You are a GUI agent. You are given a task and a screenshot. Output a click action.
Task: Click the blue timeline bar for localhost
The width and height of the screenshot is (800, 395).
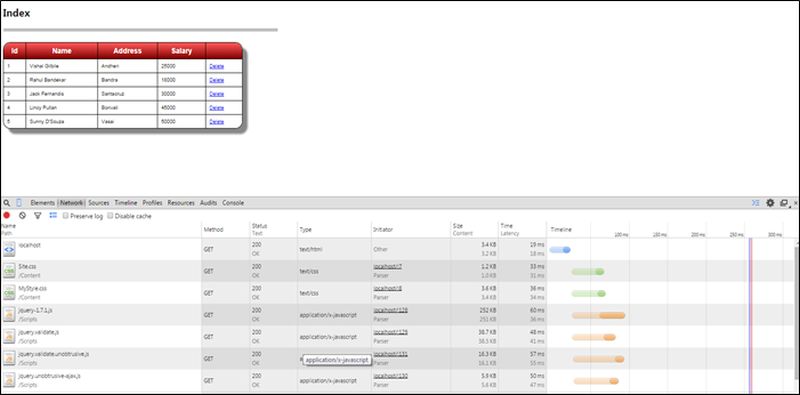point(560,250)
